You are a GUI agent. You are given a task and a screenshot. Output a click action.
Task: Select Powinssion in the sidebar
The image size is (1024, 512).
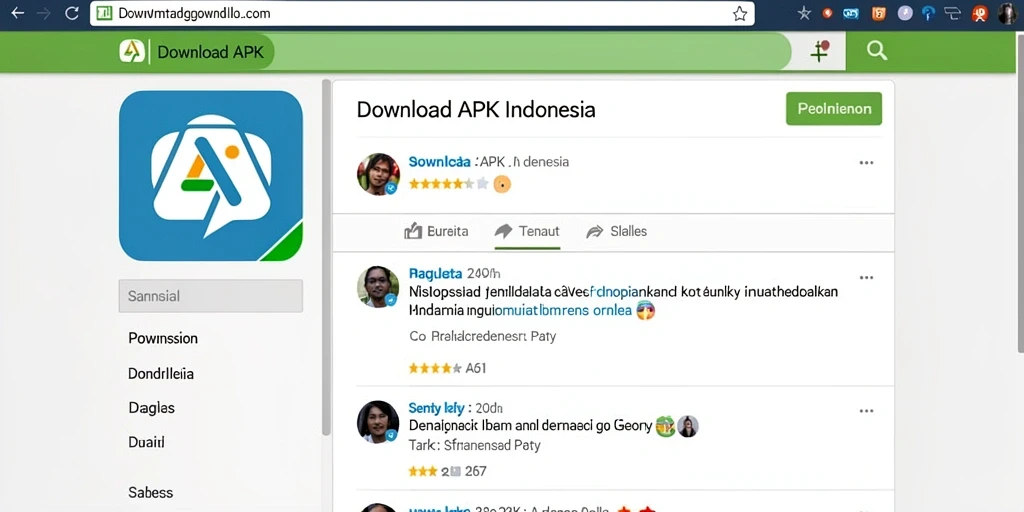pos(163,338)
